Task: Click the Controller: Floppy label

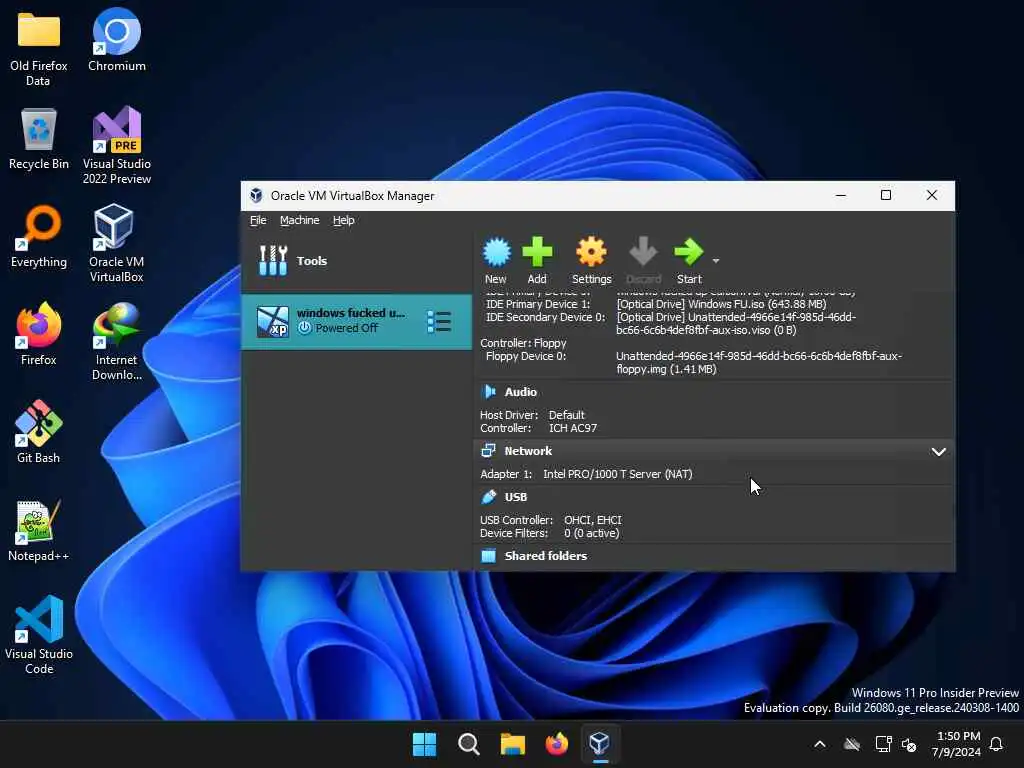Action: click(523, 343)
